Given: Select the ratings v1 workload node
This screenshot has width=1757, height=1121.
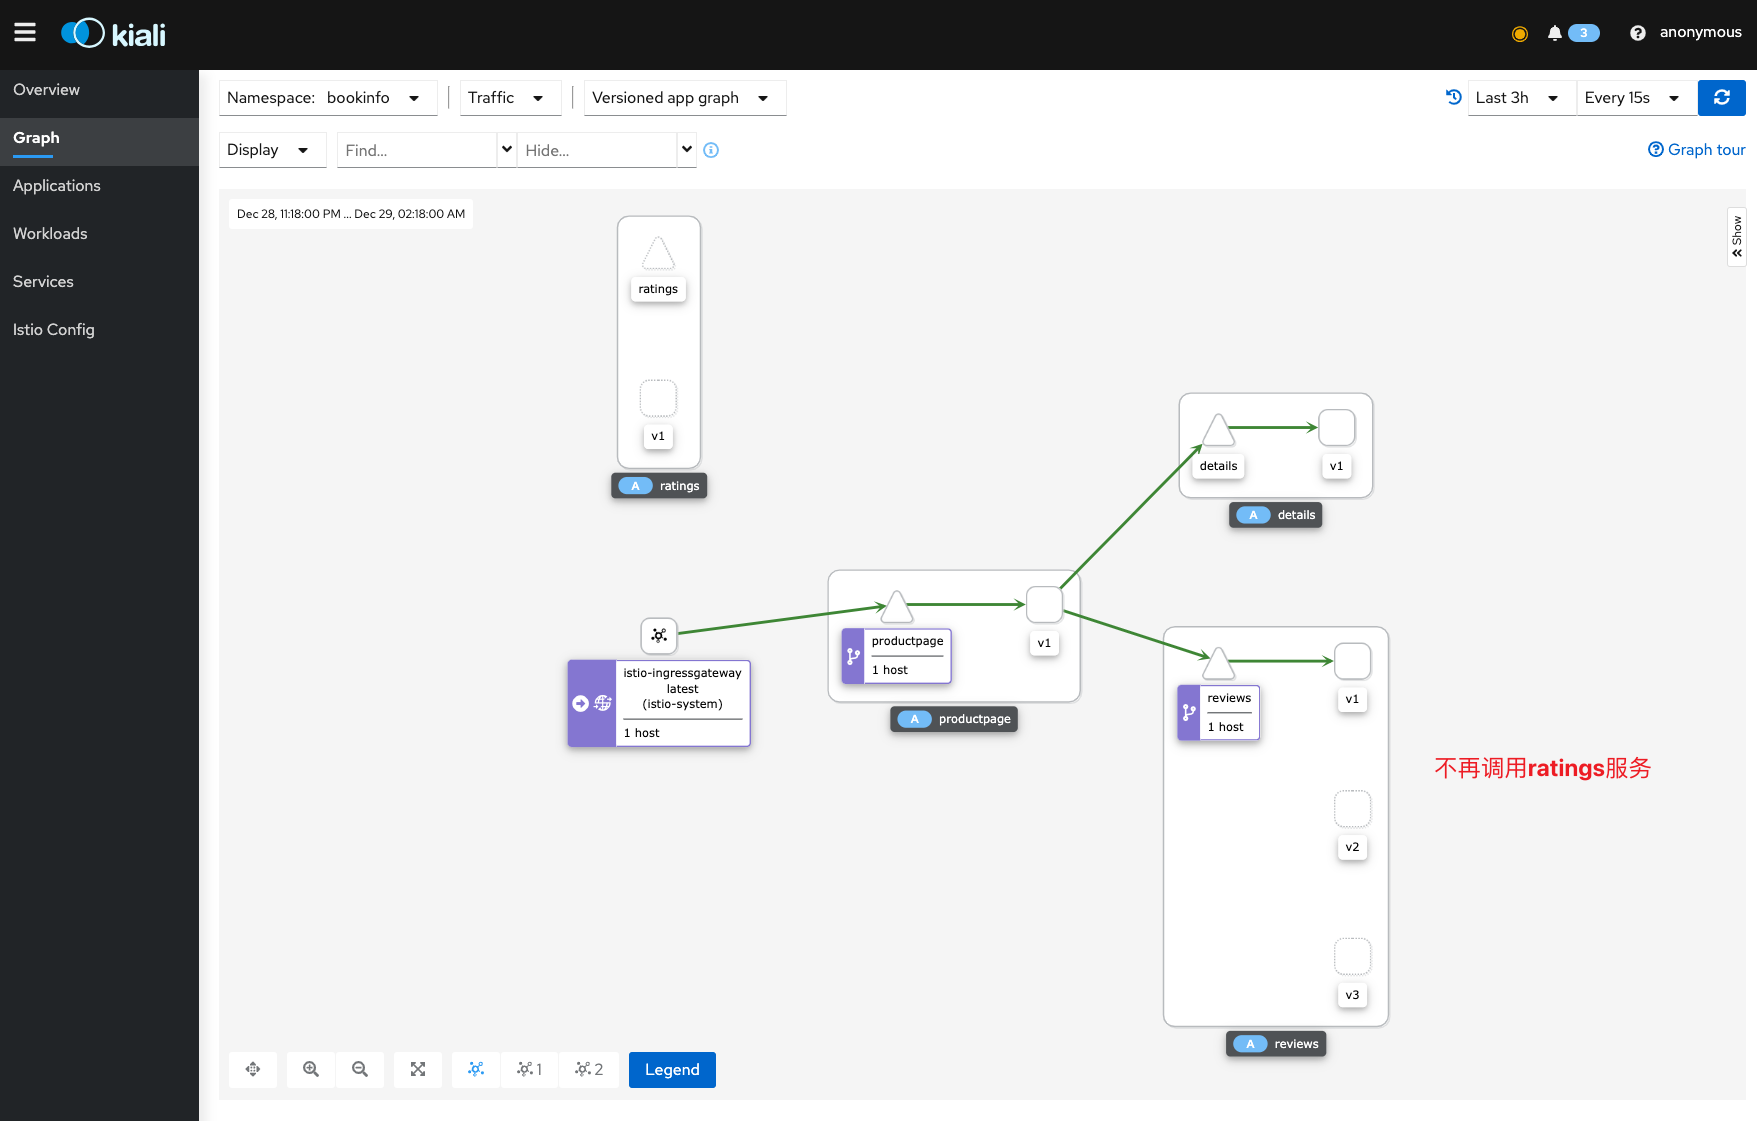Looking at the screenshot, I should [658, 398].
